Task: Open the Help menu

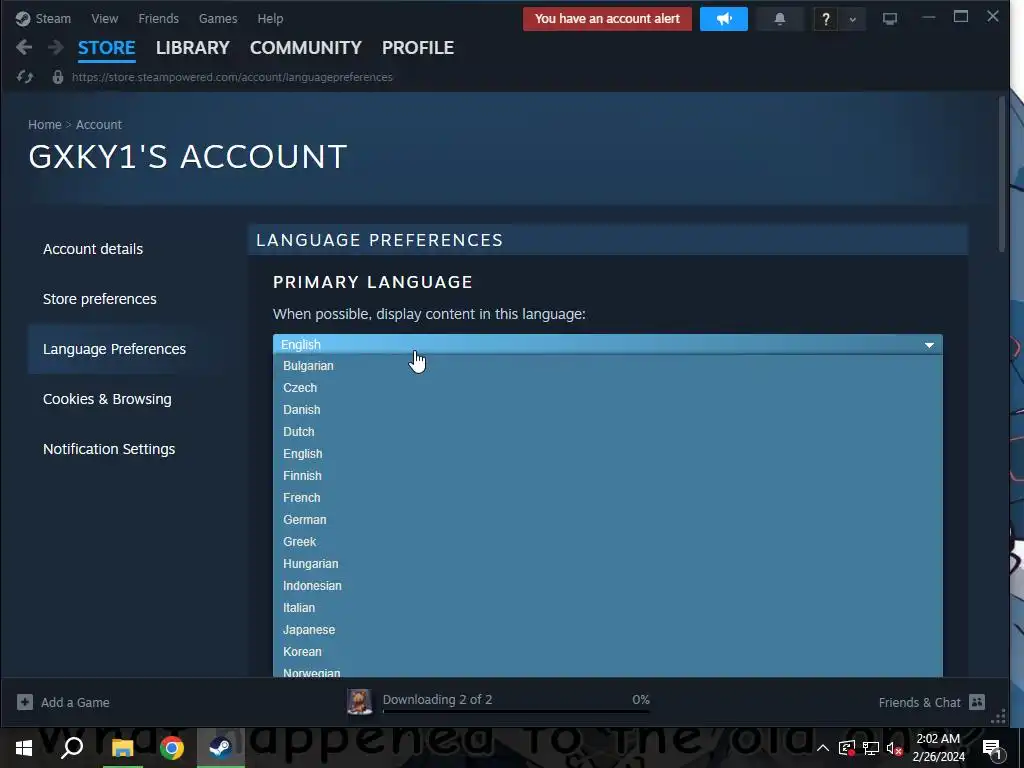Action: tap(270, 18)
